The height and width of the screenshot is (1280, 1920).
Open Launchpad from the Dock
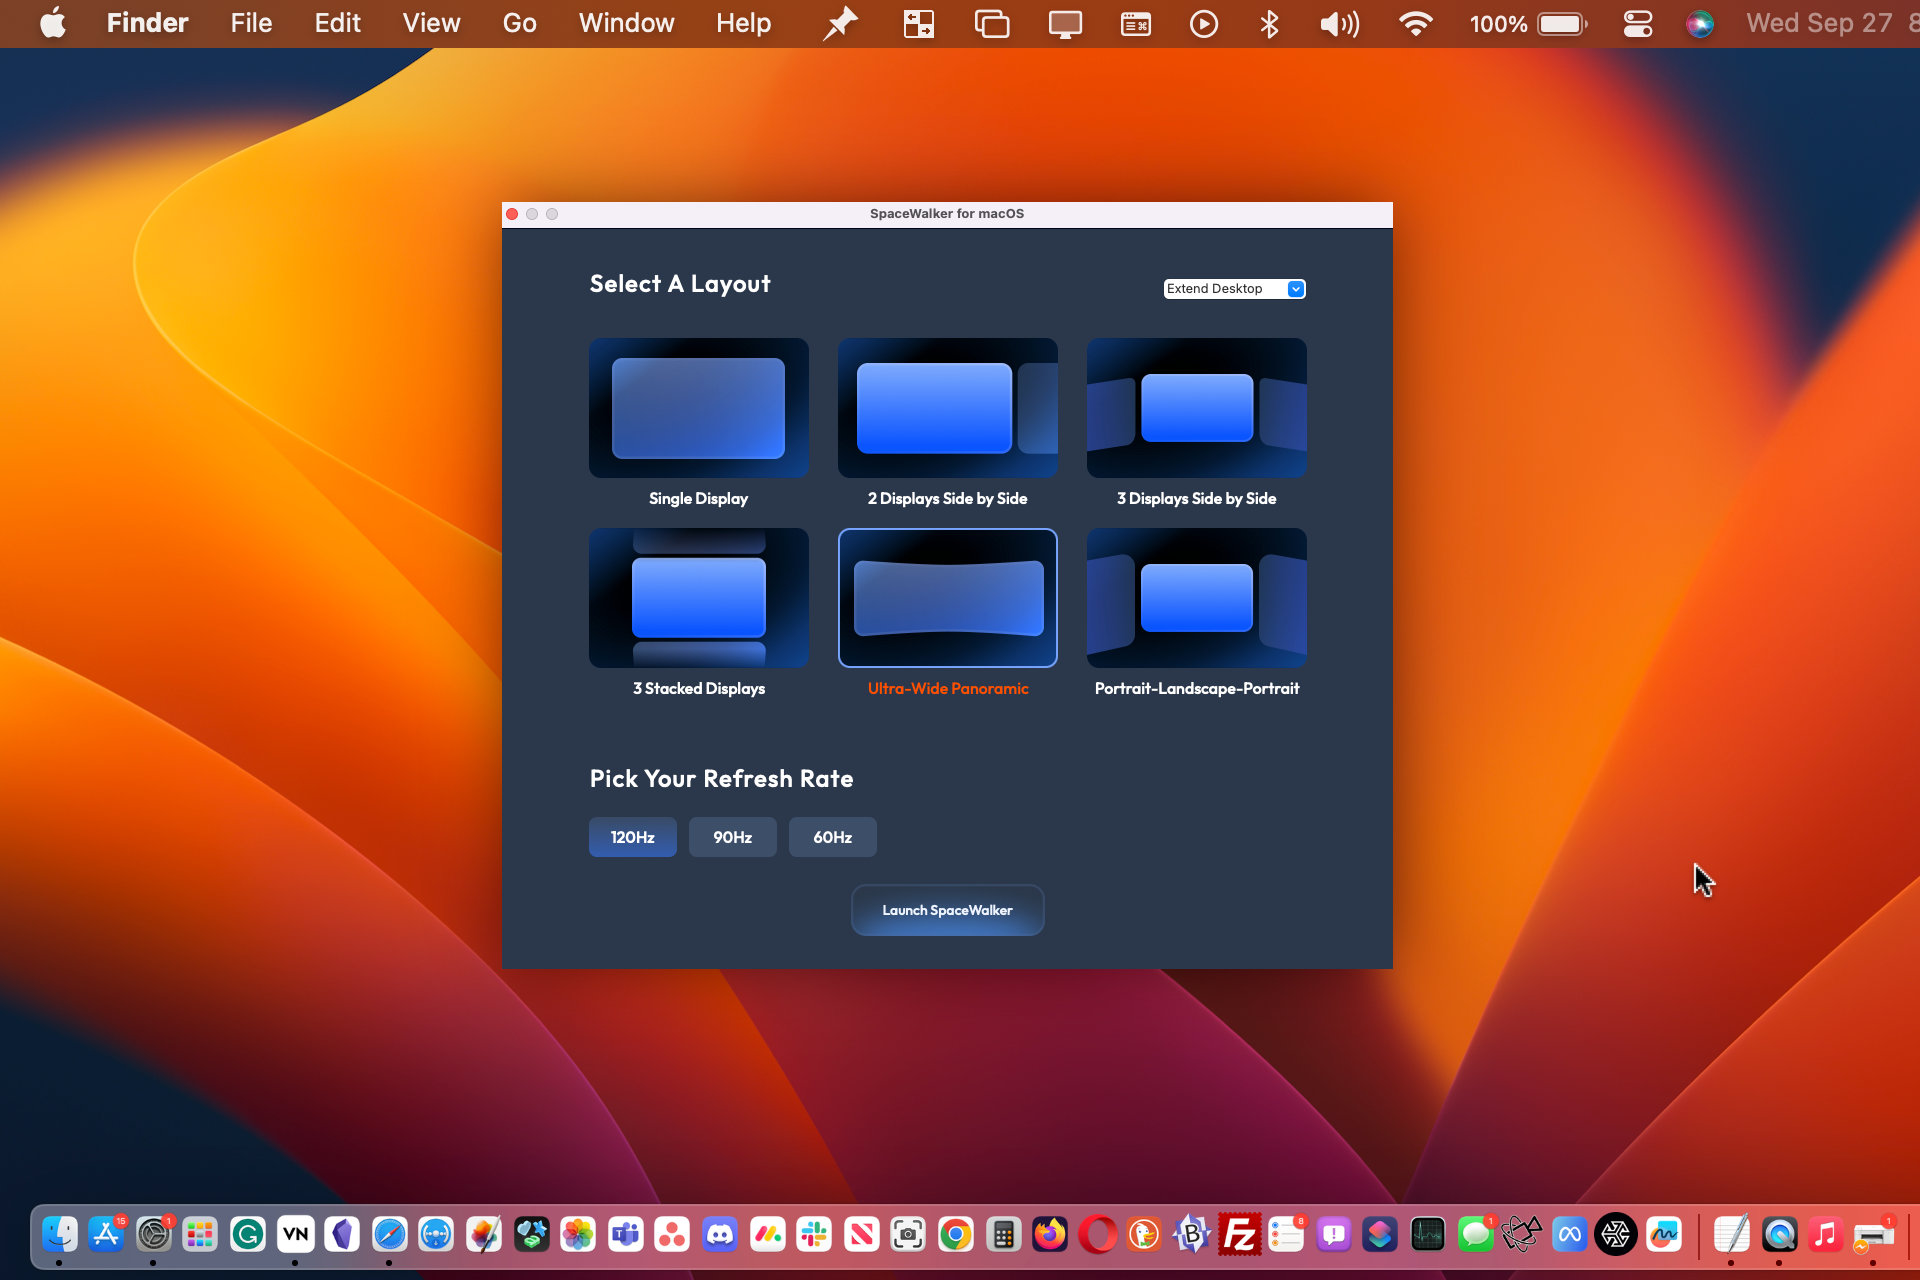pos(201,1235)
